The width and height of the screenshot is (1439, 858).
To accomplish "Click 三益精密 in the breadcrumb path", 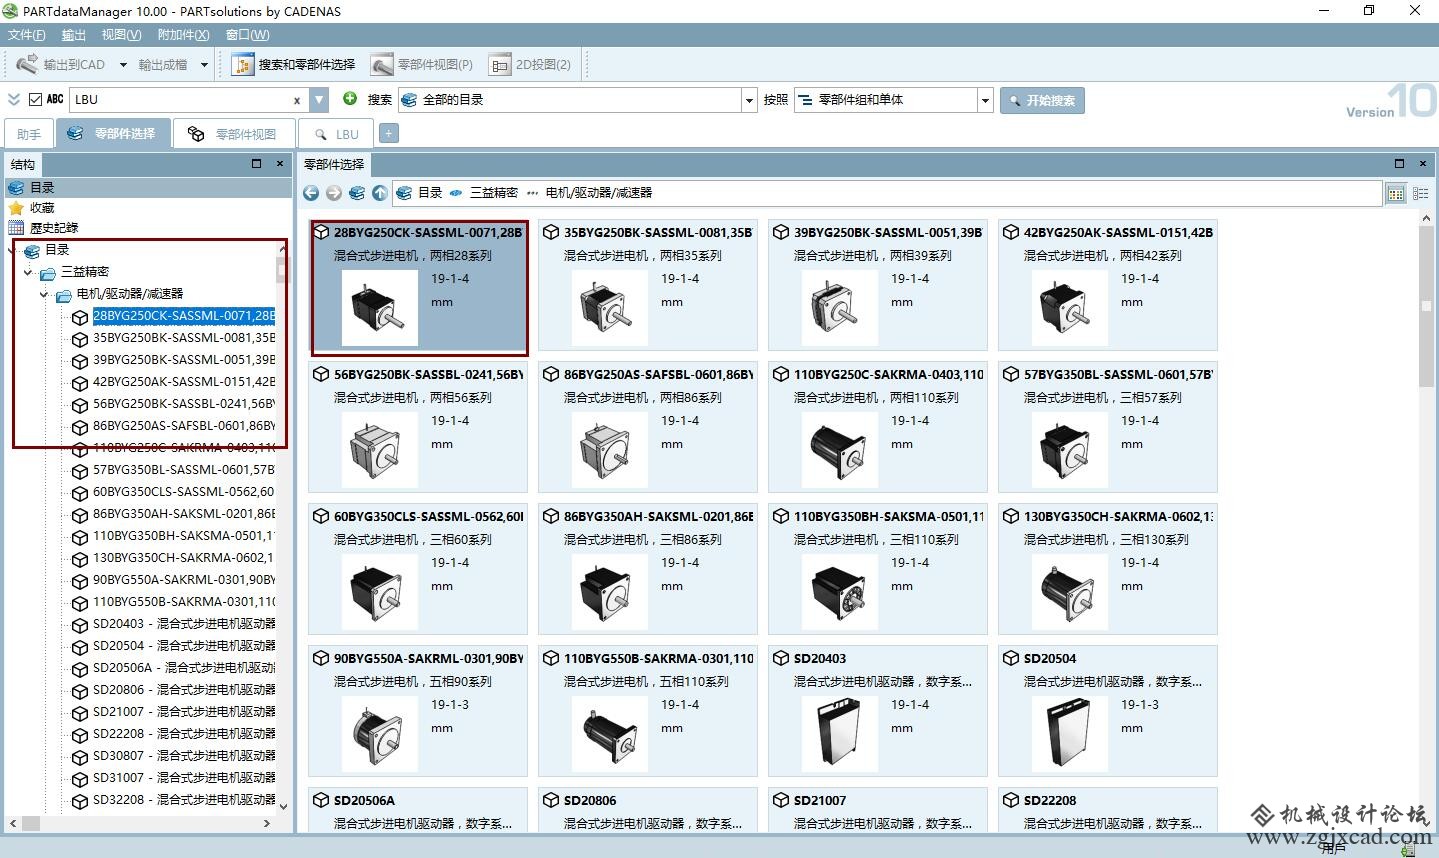I will tap(494, 193).
